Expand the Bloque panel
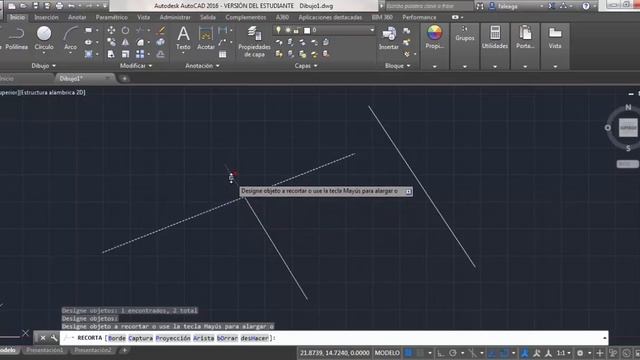Viewport: 640px width, 360px height. [x=398, y=66]
